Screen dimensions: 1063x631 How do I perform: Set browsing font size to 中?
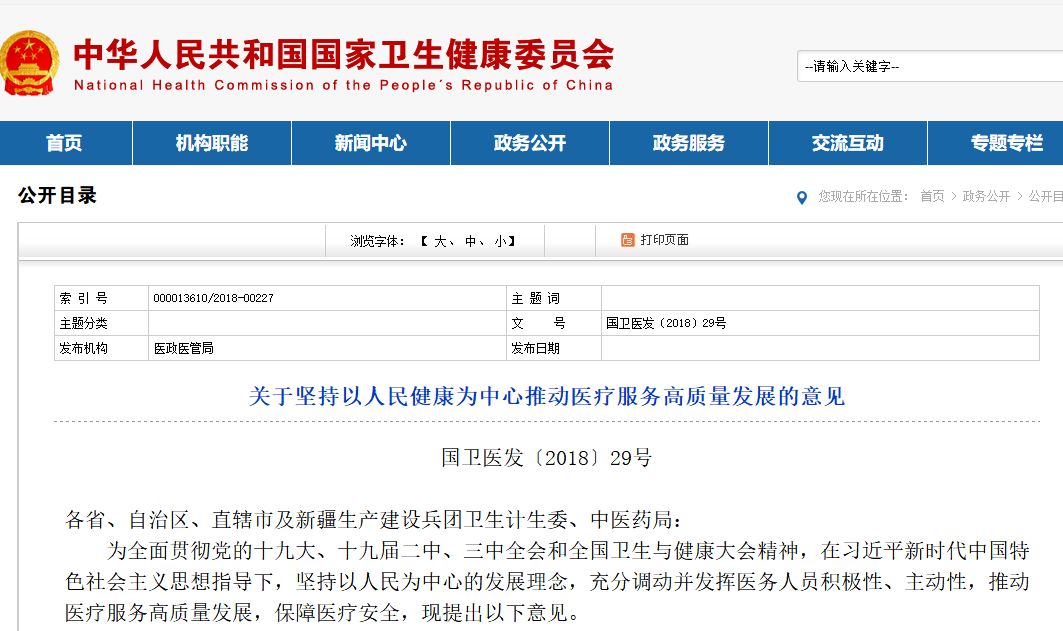point(470,241)
